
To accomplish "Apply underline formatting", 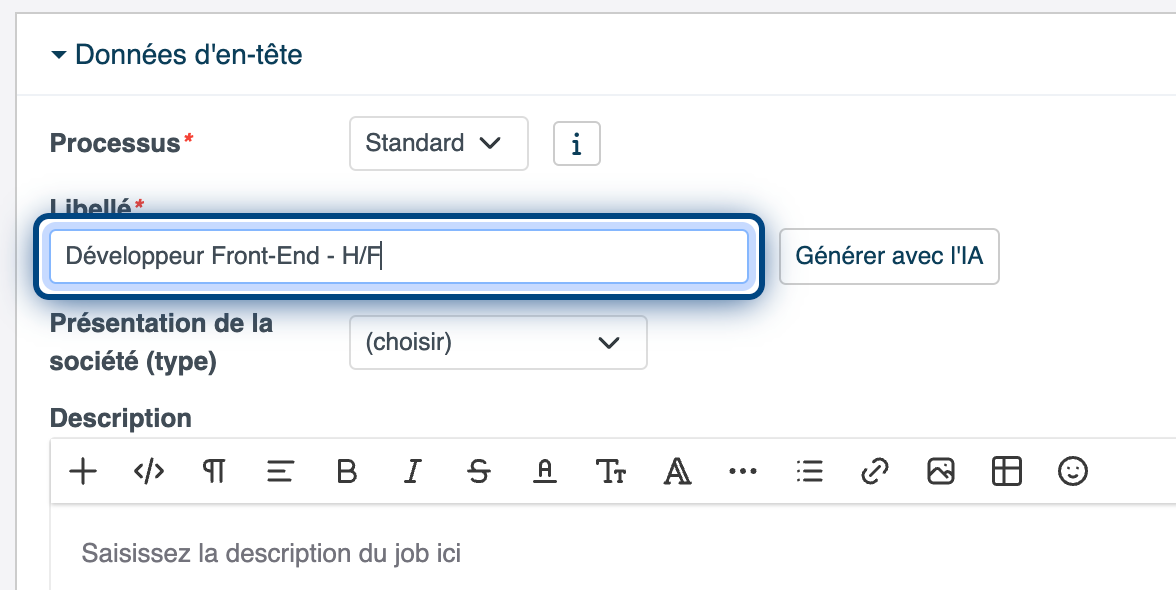I will coord(544,471).
